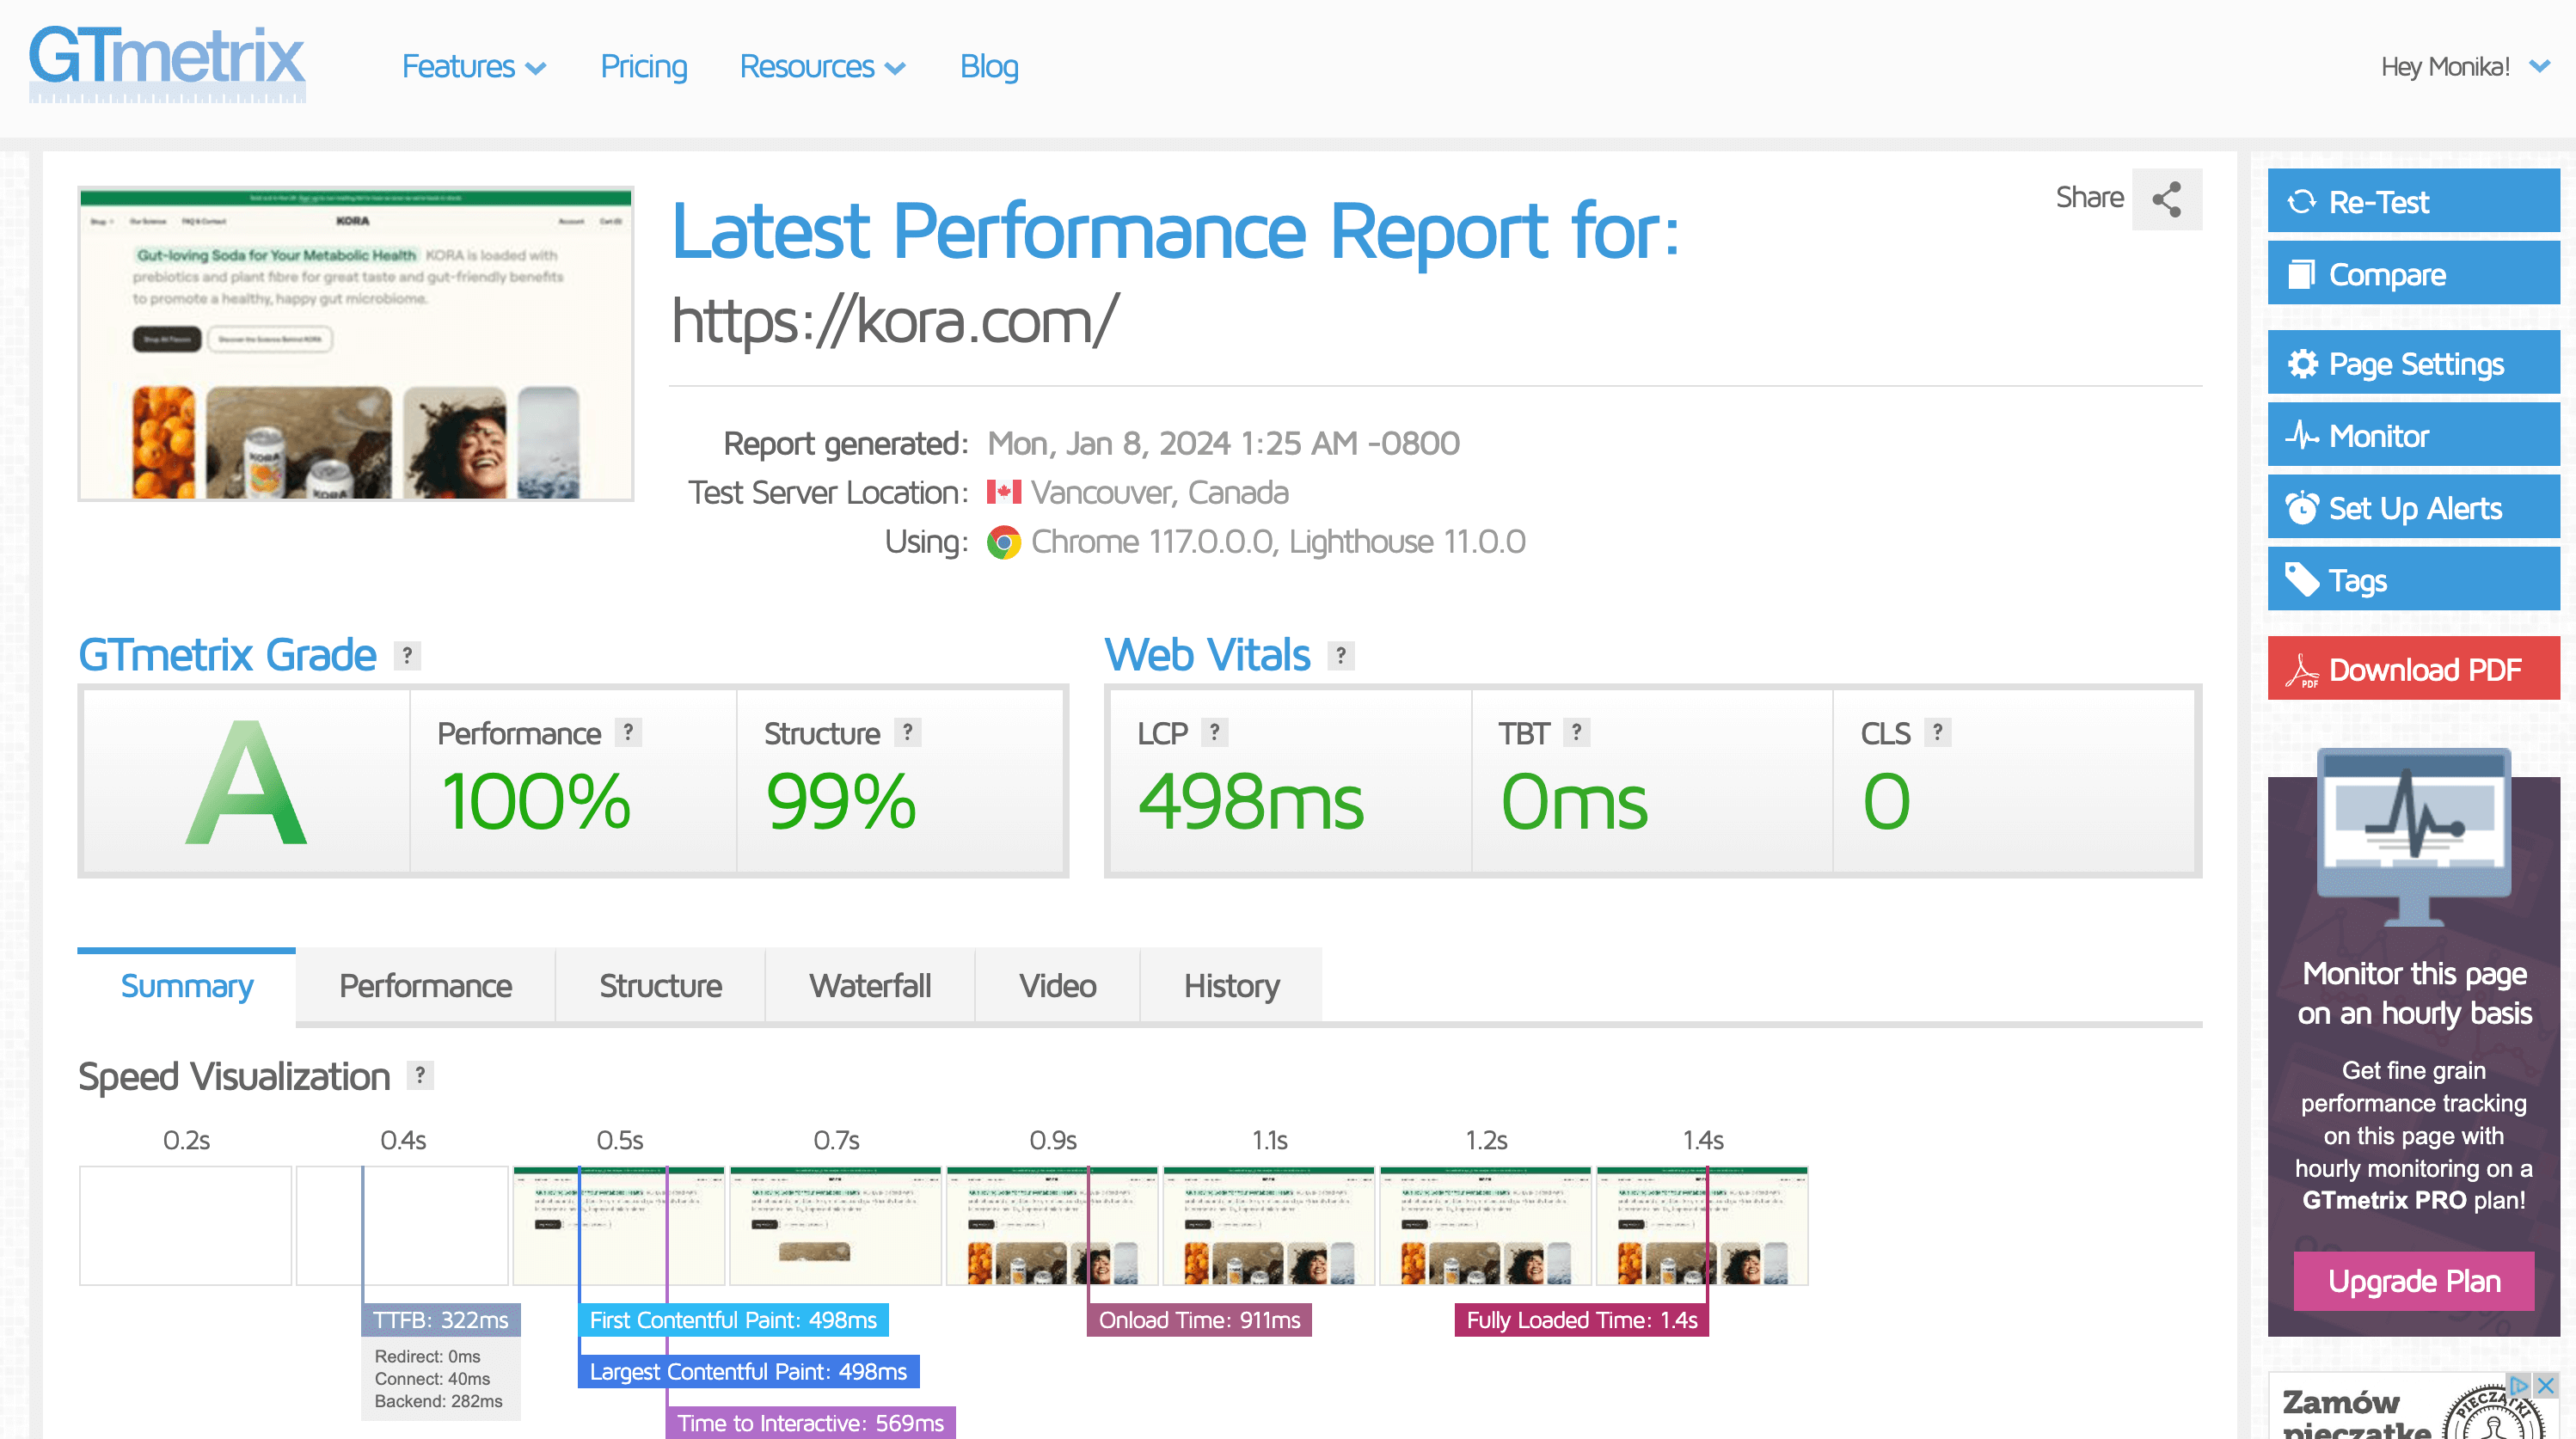Expand the Features dropdown menu
The width and height of the screenshot is (2576, 1439).
pos(474,67)
